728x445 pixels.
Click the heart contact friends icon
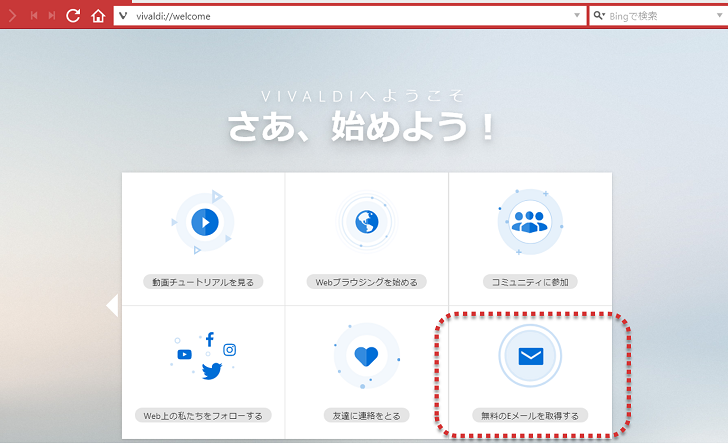point(366,356)
